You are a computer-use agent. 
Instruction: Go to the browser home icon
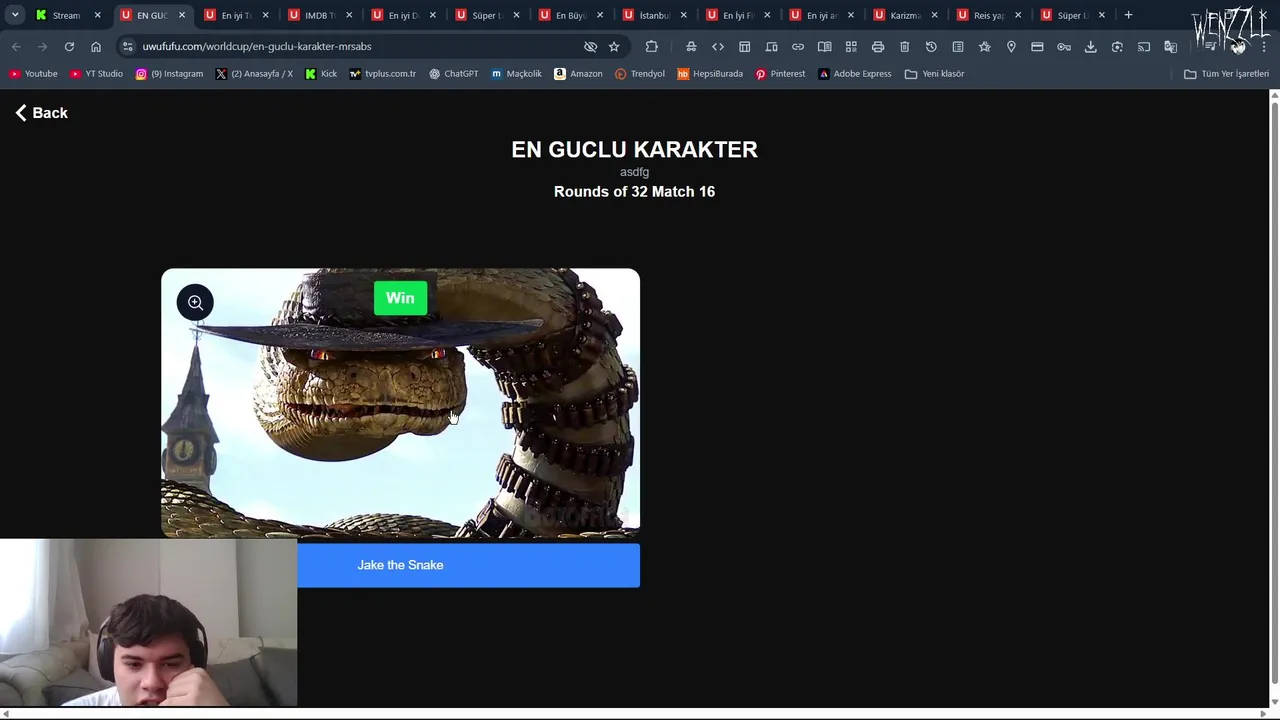[96, 46]
